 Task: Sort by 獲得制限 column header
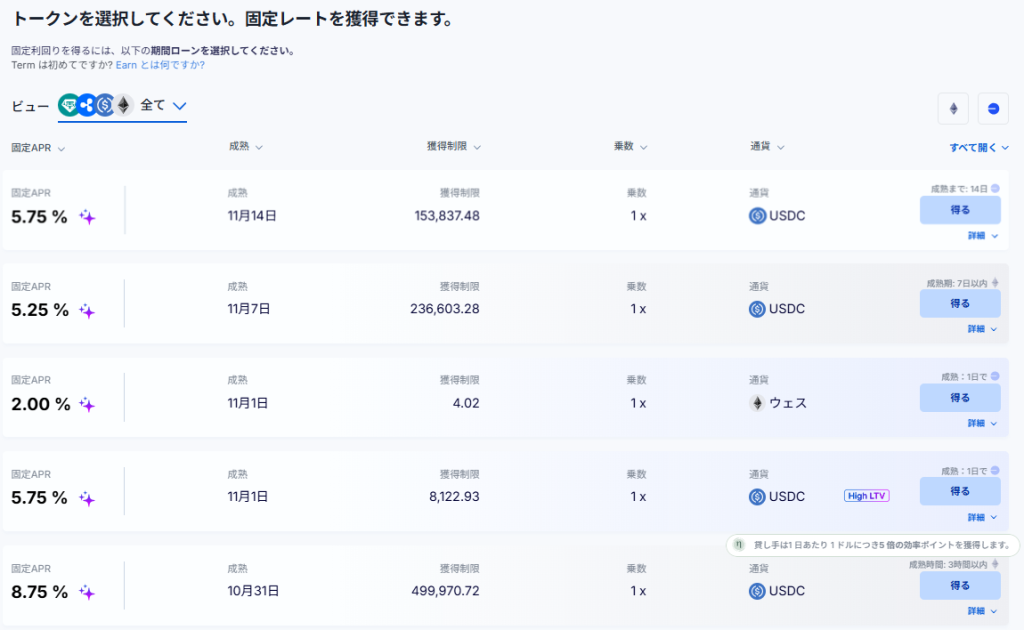tap(454, 147)
